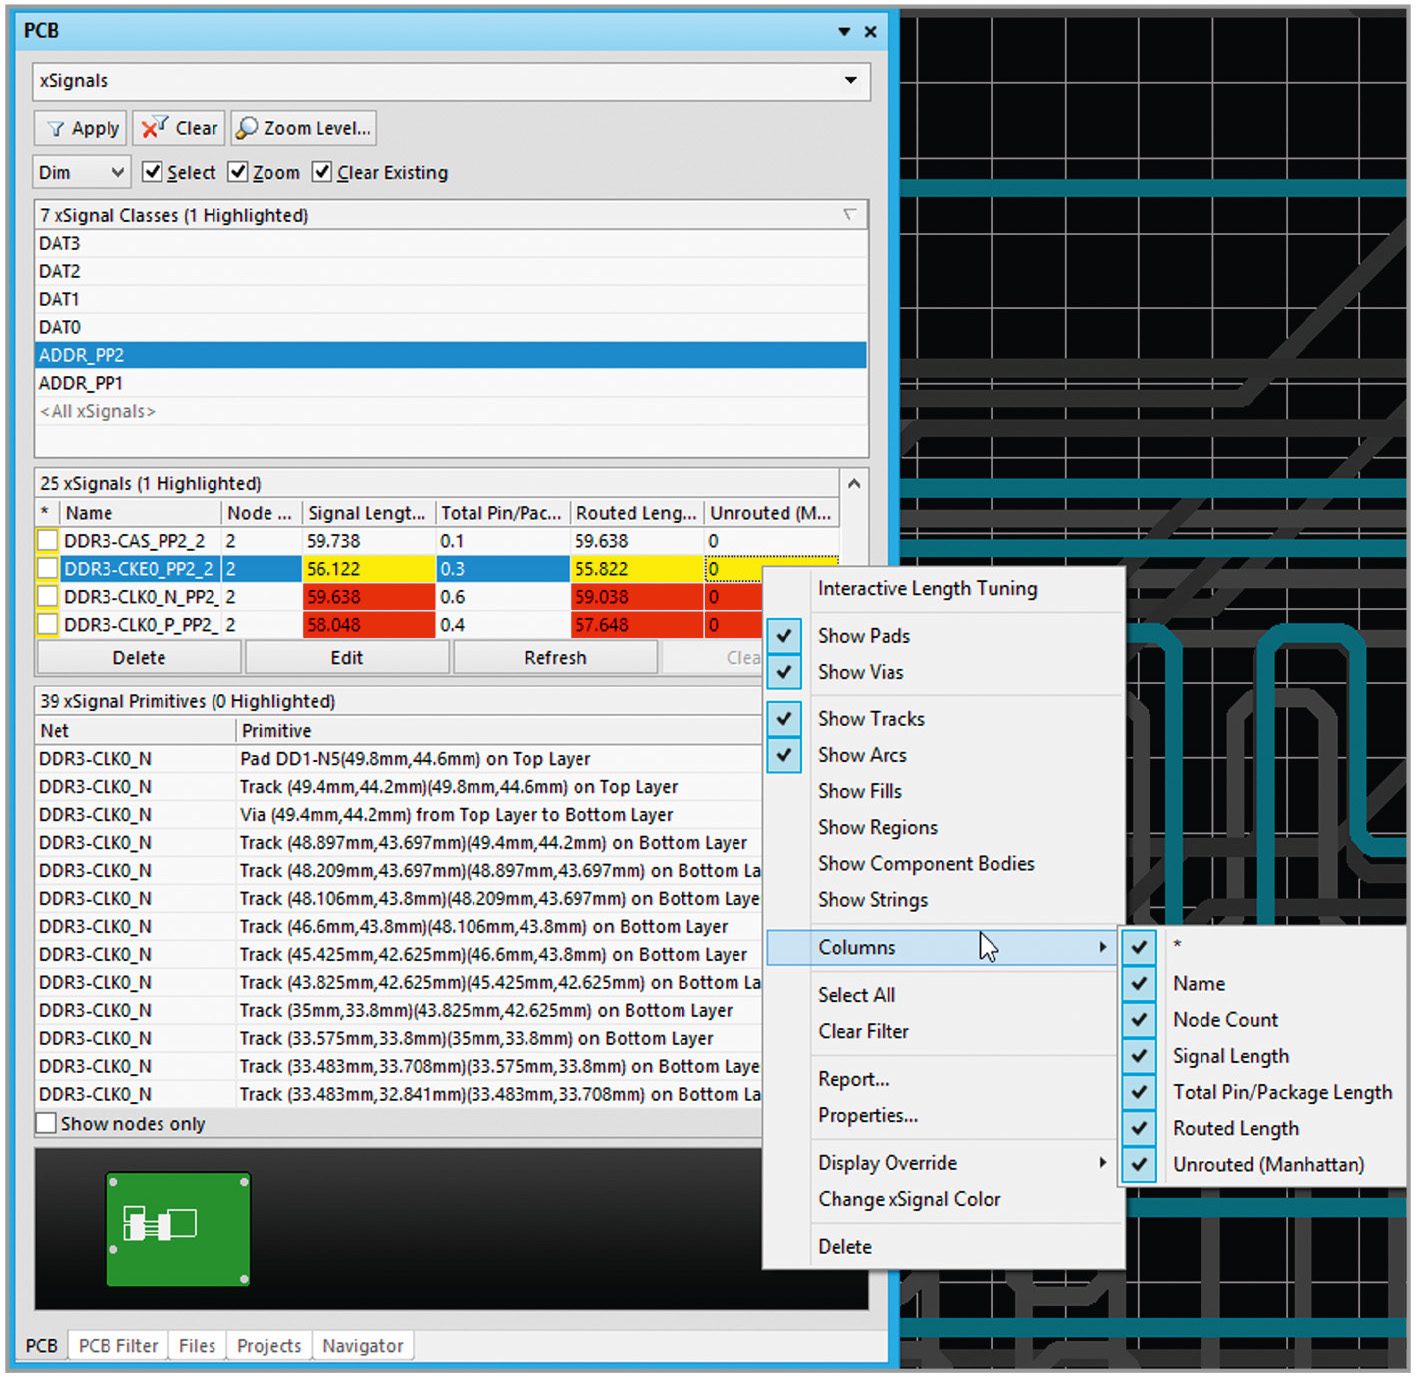Choose Change xSignal Color
The height and width of the screenshot is (1377, 1416).
[945, 1199]
